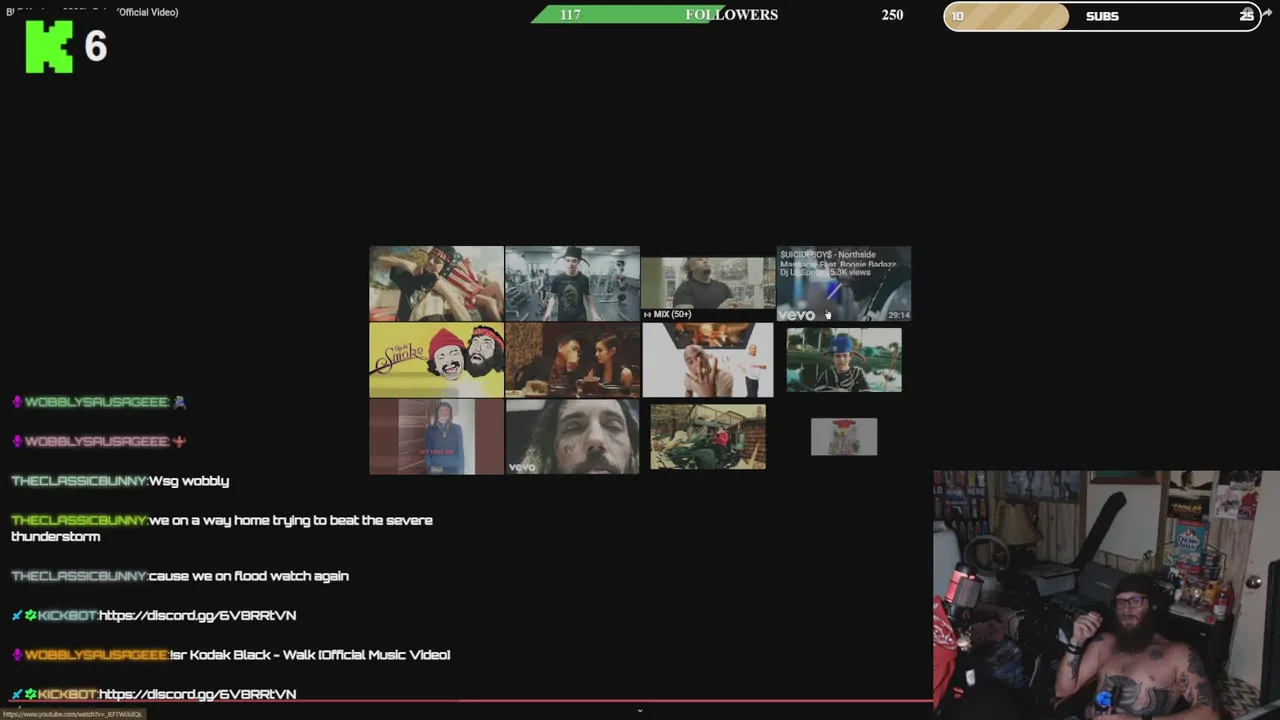
Task: Click the '!sr Kodak Black - Walk' chat message
Action: [310, 655]
